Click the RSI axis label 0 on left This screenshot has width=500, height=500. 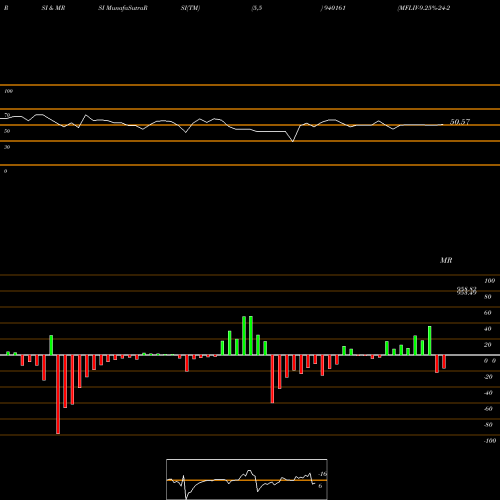click(x=5, y=171)
